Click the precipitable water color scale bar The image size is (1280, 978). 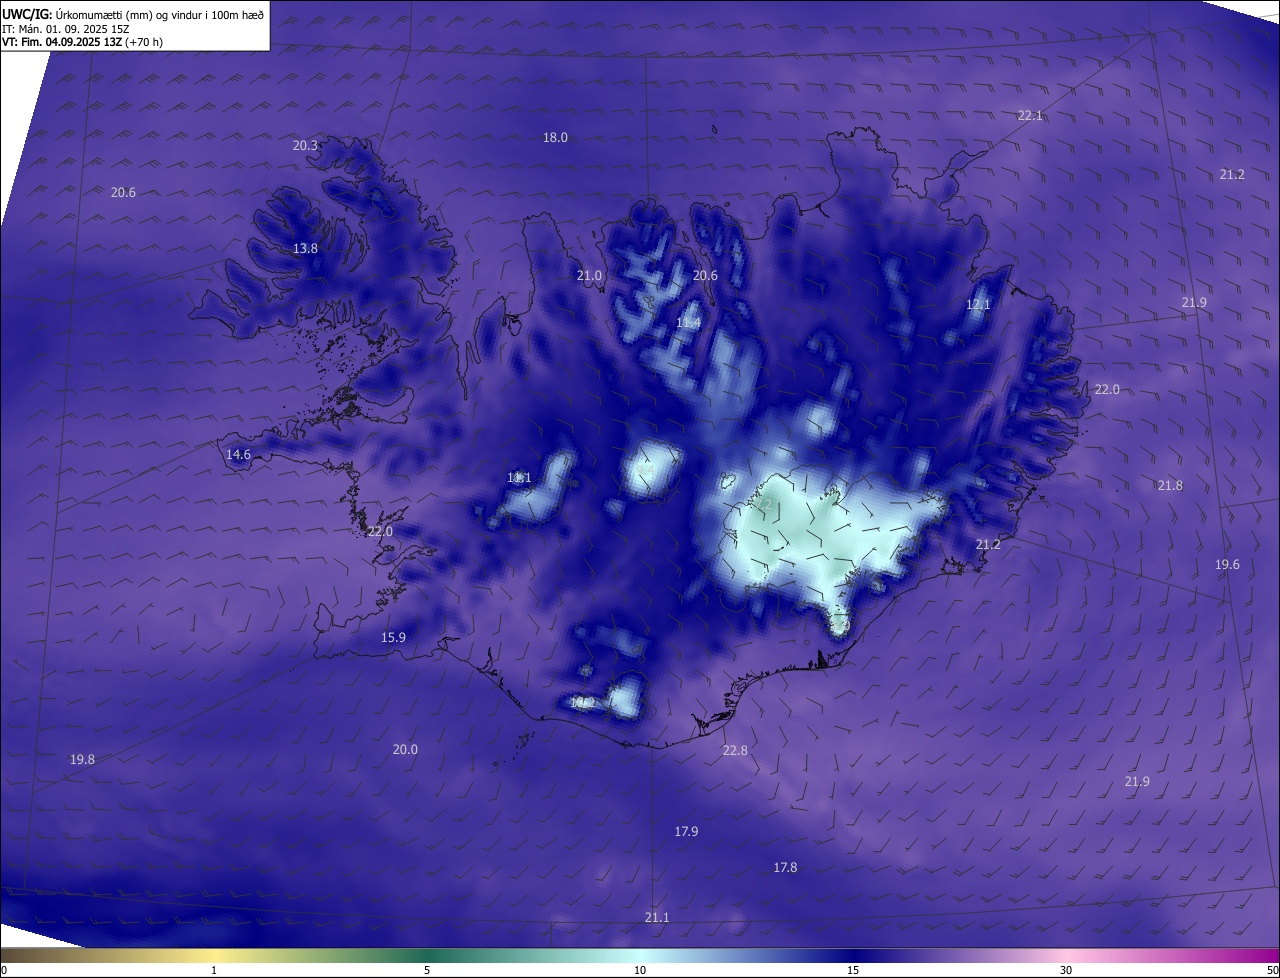coord(640,956)
